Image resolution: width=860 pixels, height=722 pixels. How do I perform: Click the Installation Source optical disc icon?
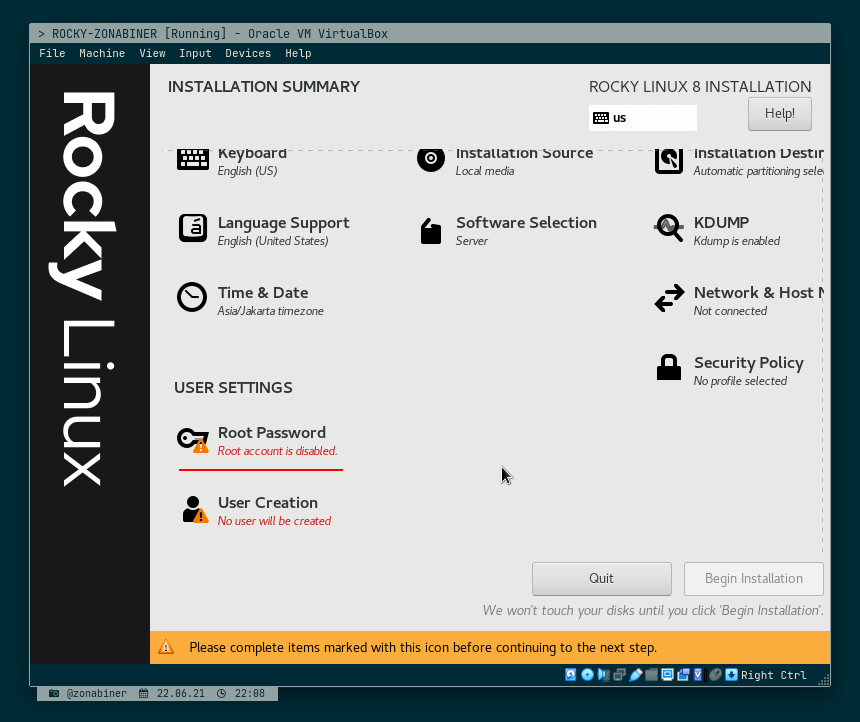click(x=430, y=158)
